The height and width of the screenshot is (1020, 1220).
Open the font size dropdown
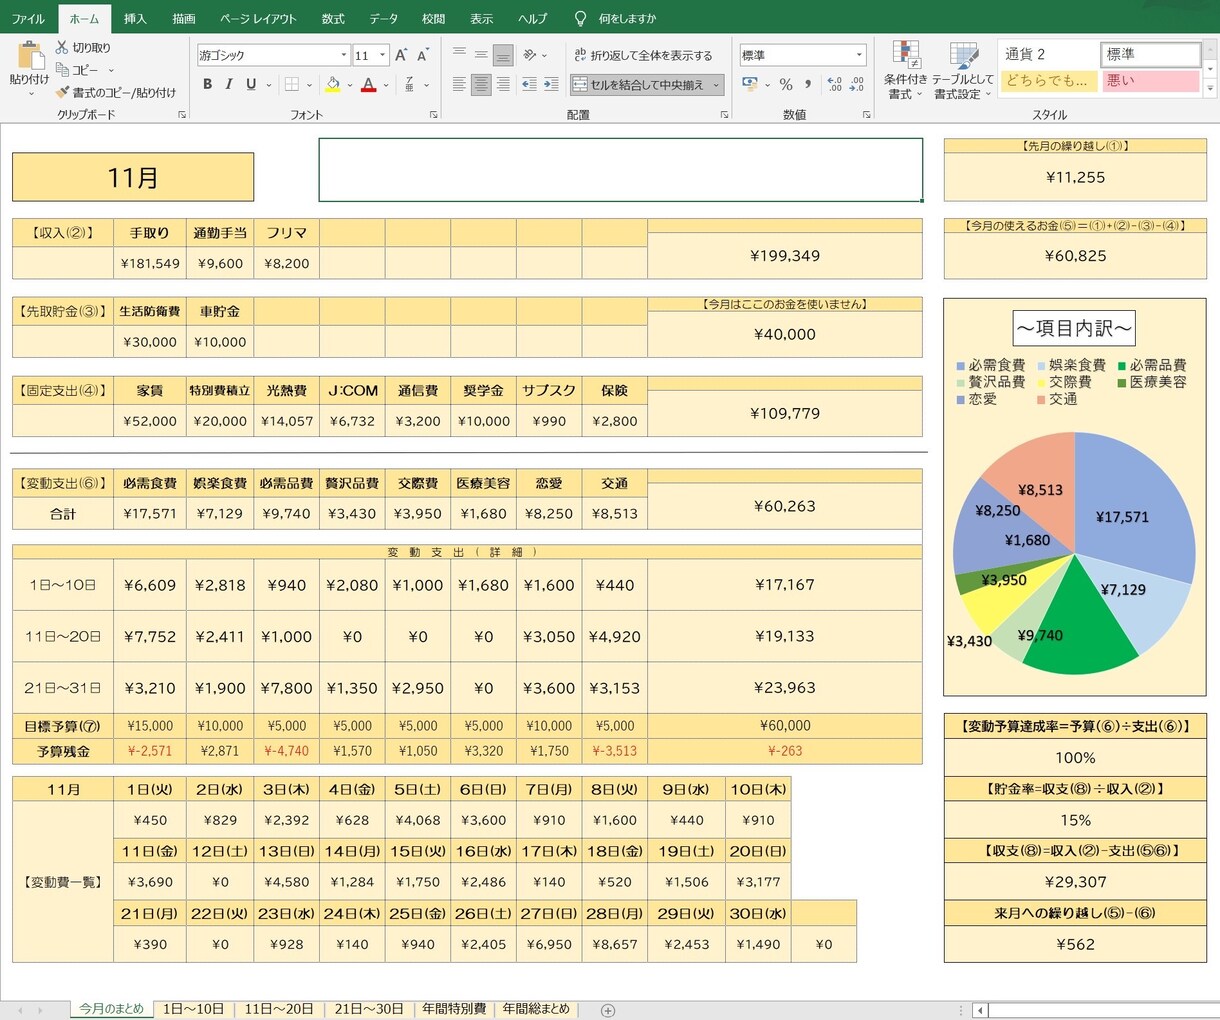(x=383, y=55)
